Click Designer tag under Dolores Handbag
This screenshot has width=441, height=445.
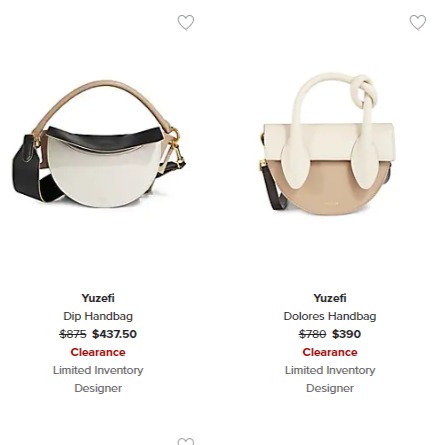point(330,388)
